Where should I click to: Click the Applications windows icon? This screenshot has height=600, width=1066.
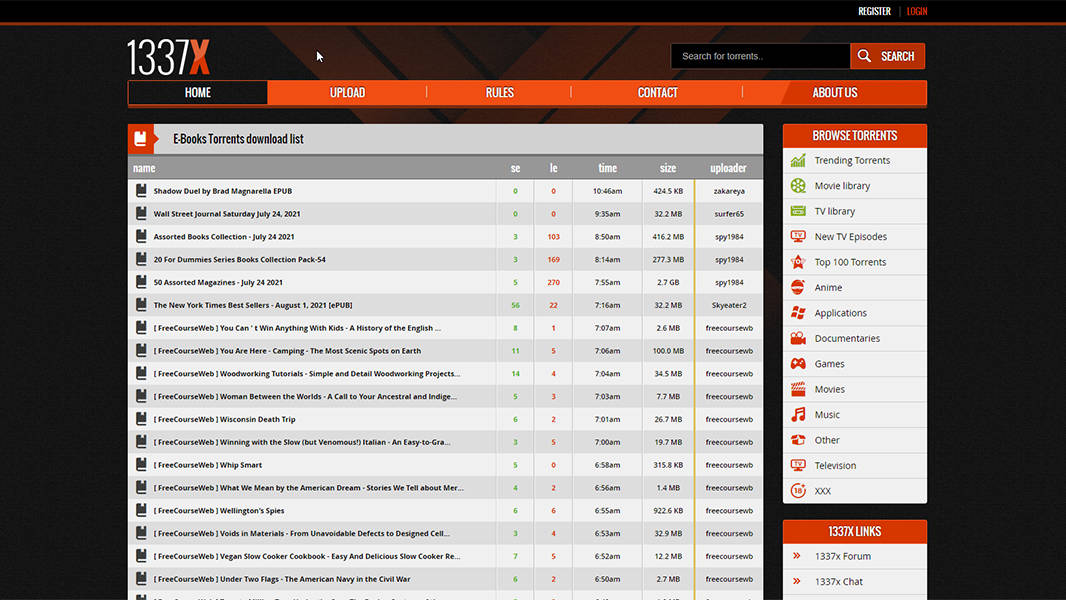(x=798, y=313)
